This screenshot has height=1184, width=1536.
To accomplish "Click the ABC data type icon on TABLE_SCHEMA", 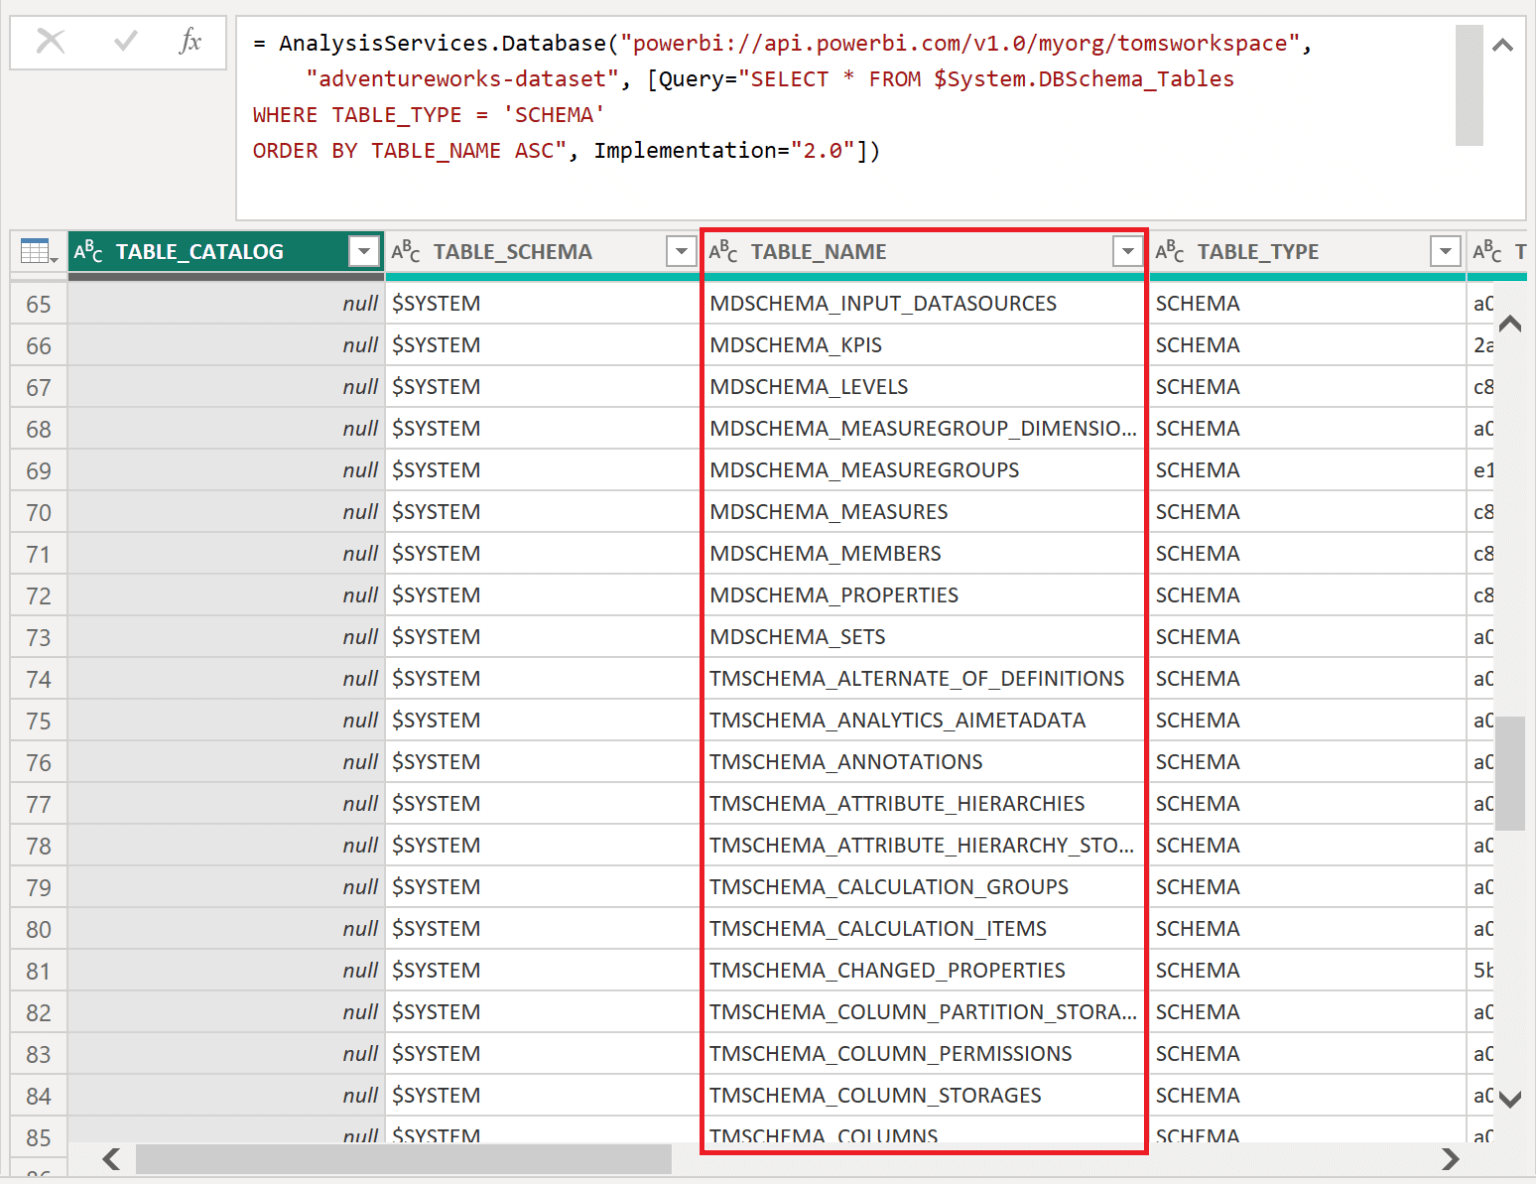I will click(x=406, y=251).
